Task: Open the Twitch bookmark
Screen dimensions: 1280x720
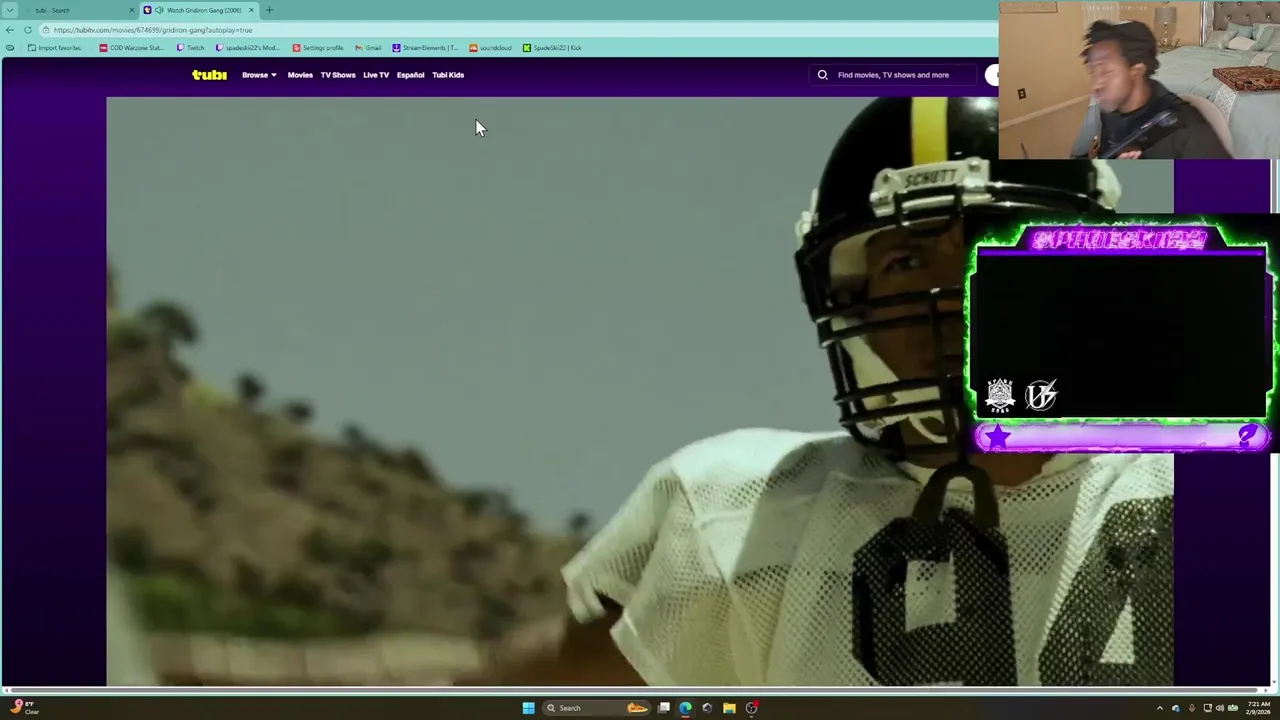Action: (190, 48)
